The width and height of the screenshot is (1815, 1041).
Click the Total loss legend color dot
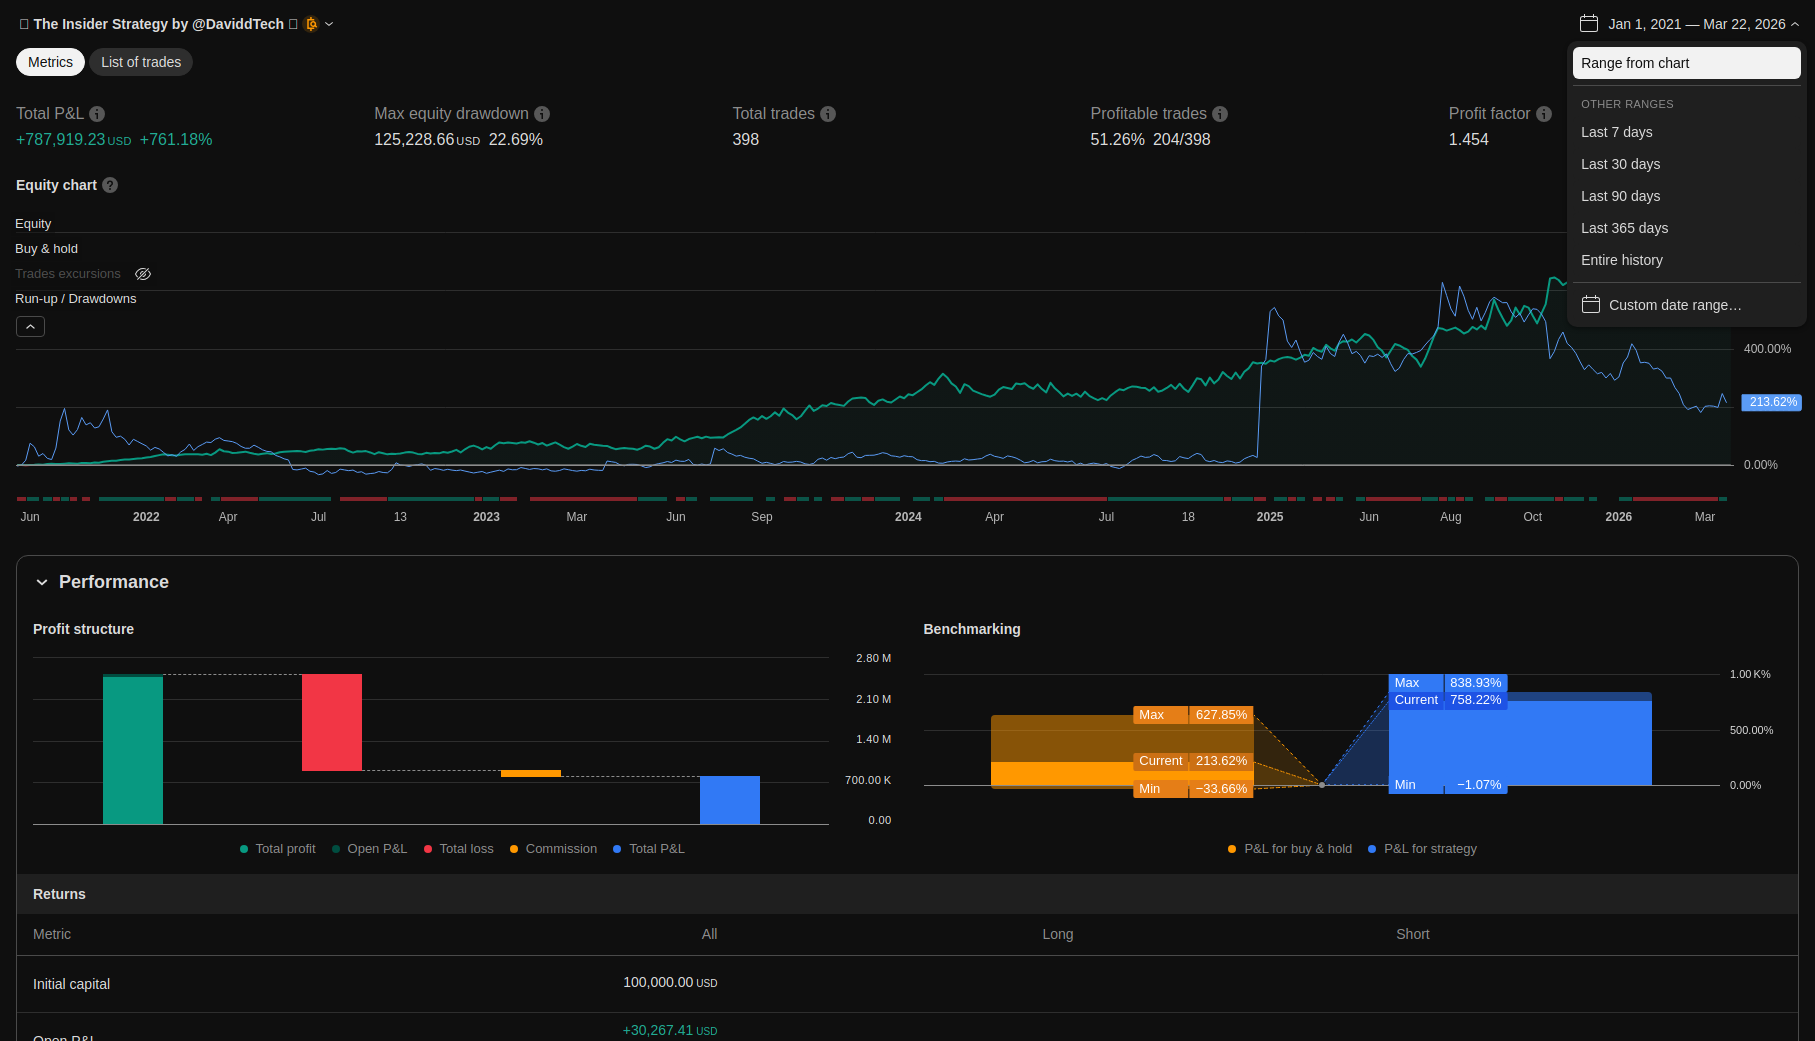click(428, 849)
